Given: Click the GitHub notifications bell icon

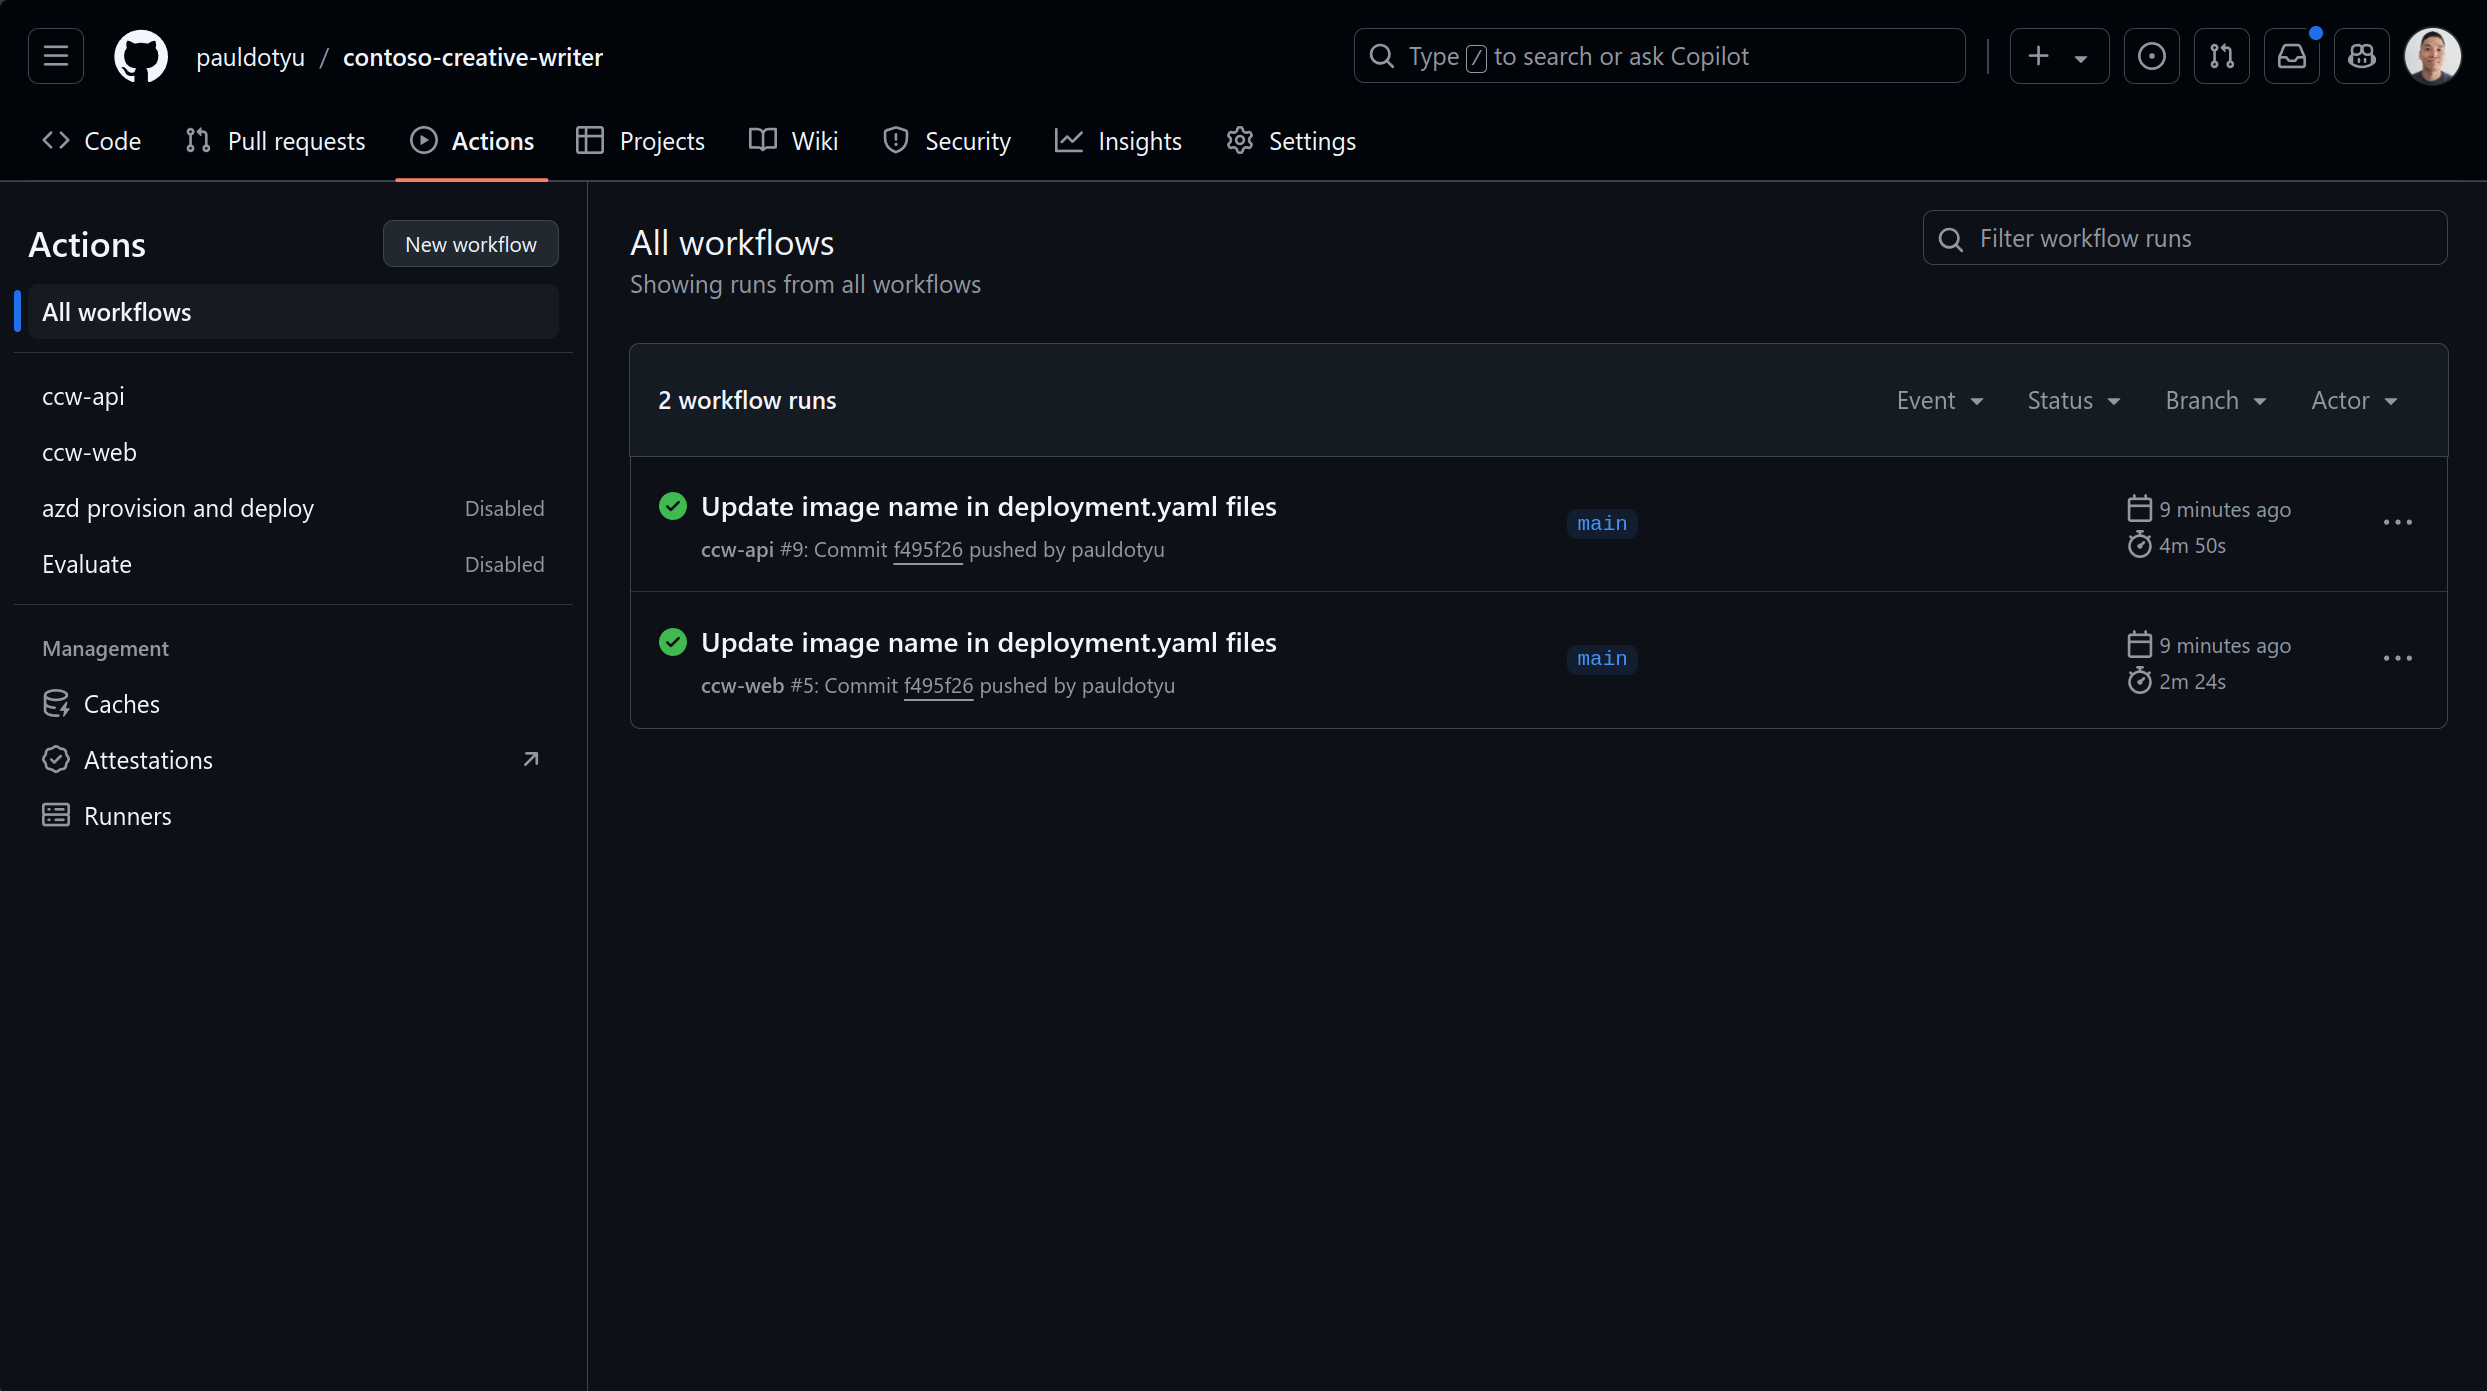Looking at the screenshot, I should tap(2289, 56).
